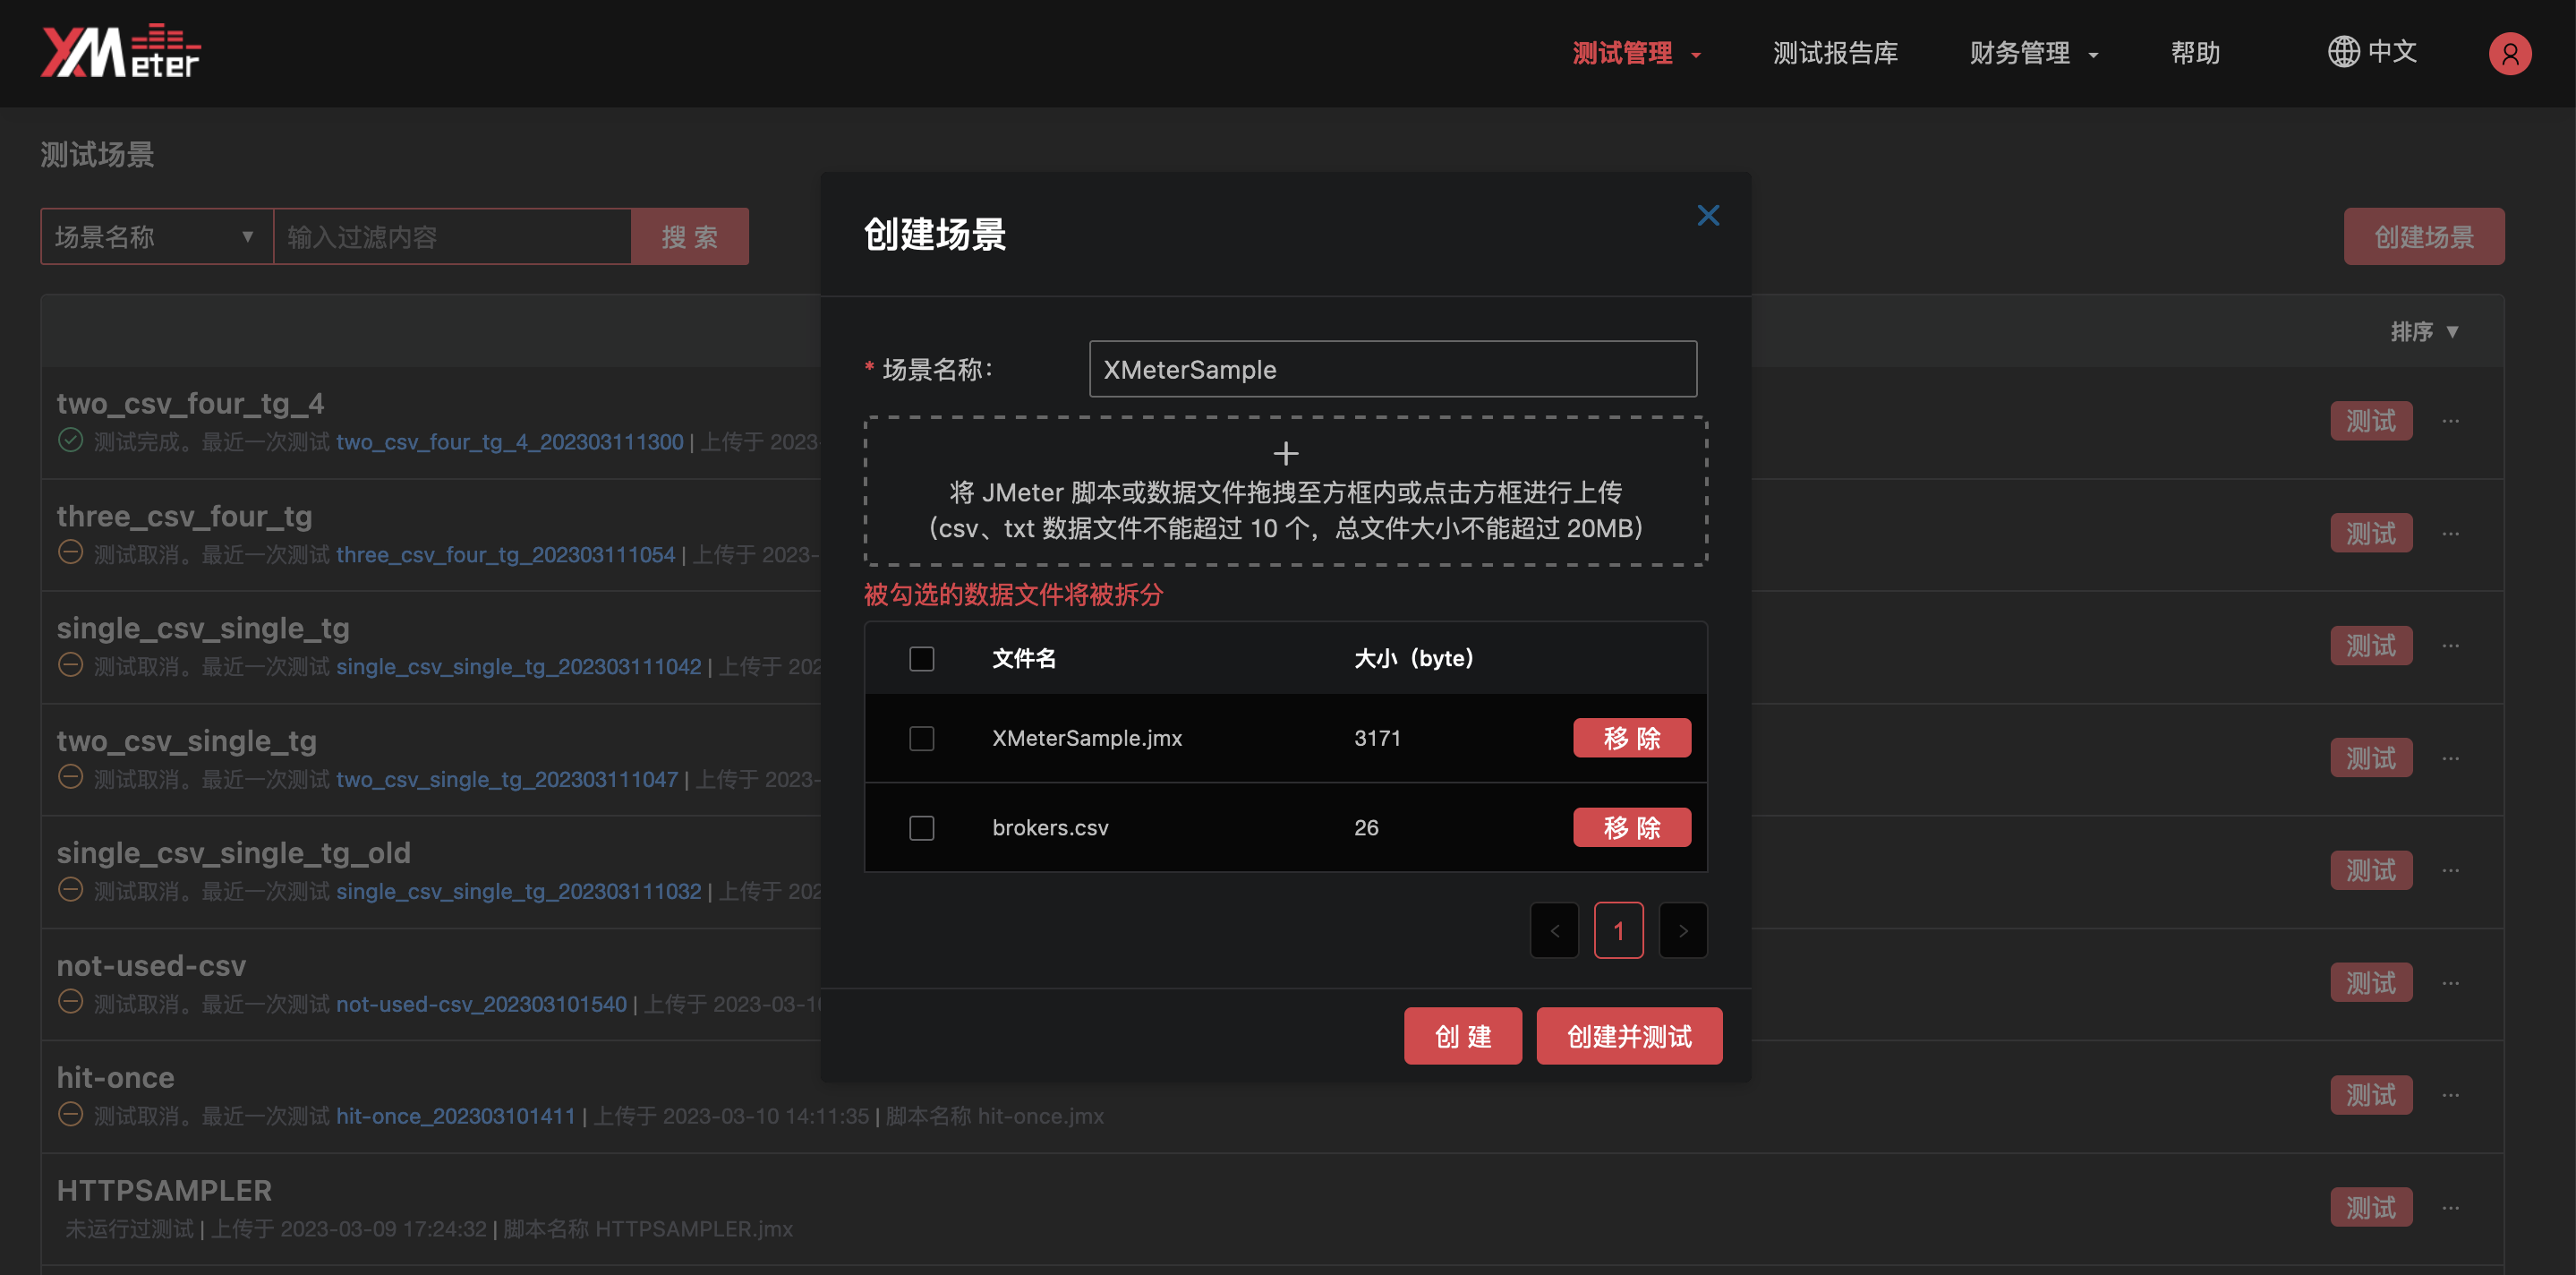Open more options for hit-once scene

[x=2450, y=1095]
